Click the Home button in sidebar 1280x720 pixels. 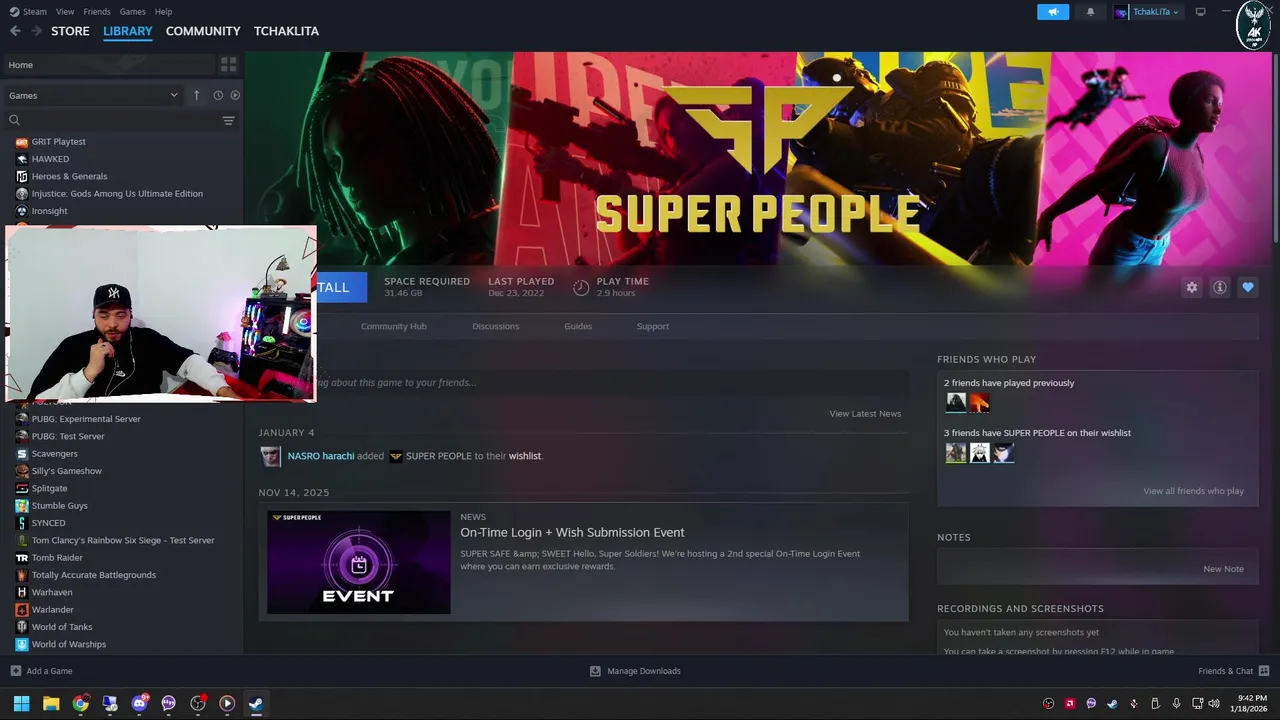[109, 65]
